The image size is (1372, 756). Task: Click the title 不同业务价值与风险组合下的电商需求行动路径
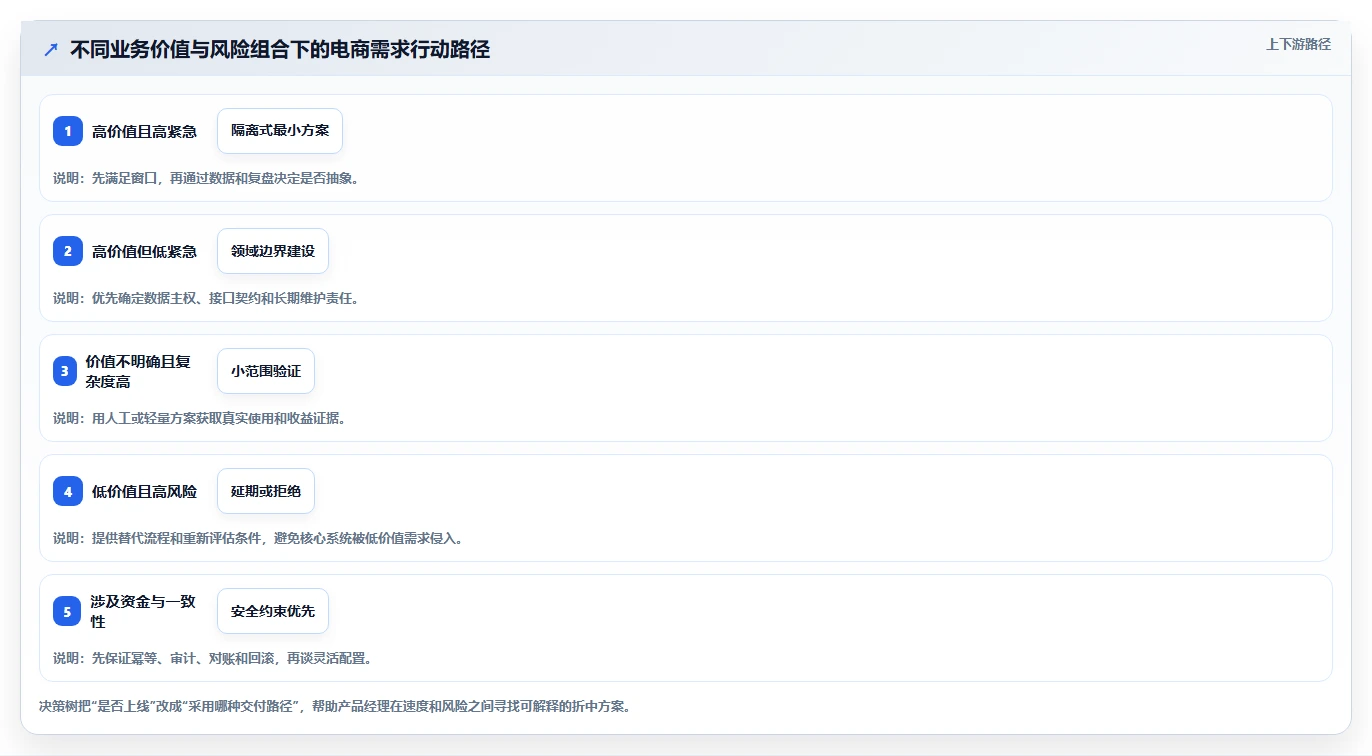point(280,50)
